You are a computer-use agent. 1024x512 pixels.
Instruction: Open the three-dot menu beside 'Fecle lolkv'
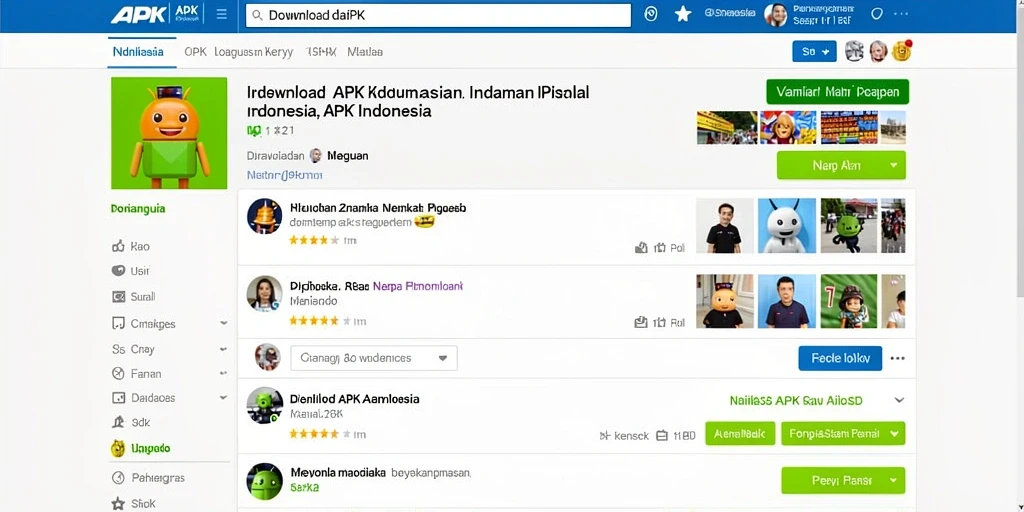click(x=897, y=358)
